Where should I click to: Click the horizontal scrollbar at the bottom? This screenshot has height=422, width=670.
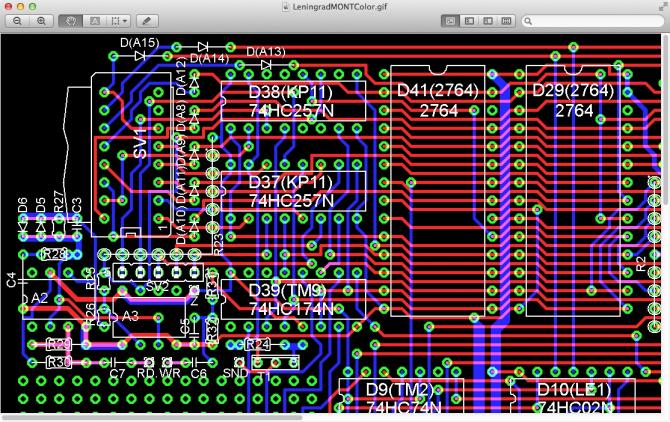click(150, 417)
